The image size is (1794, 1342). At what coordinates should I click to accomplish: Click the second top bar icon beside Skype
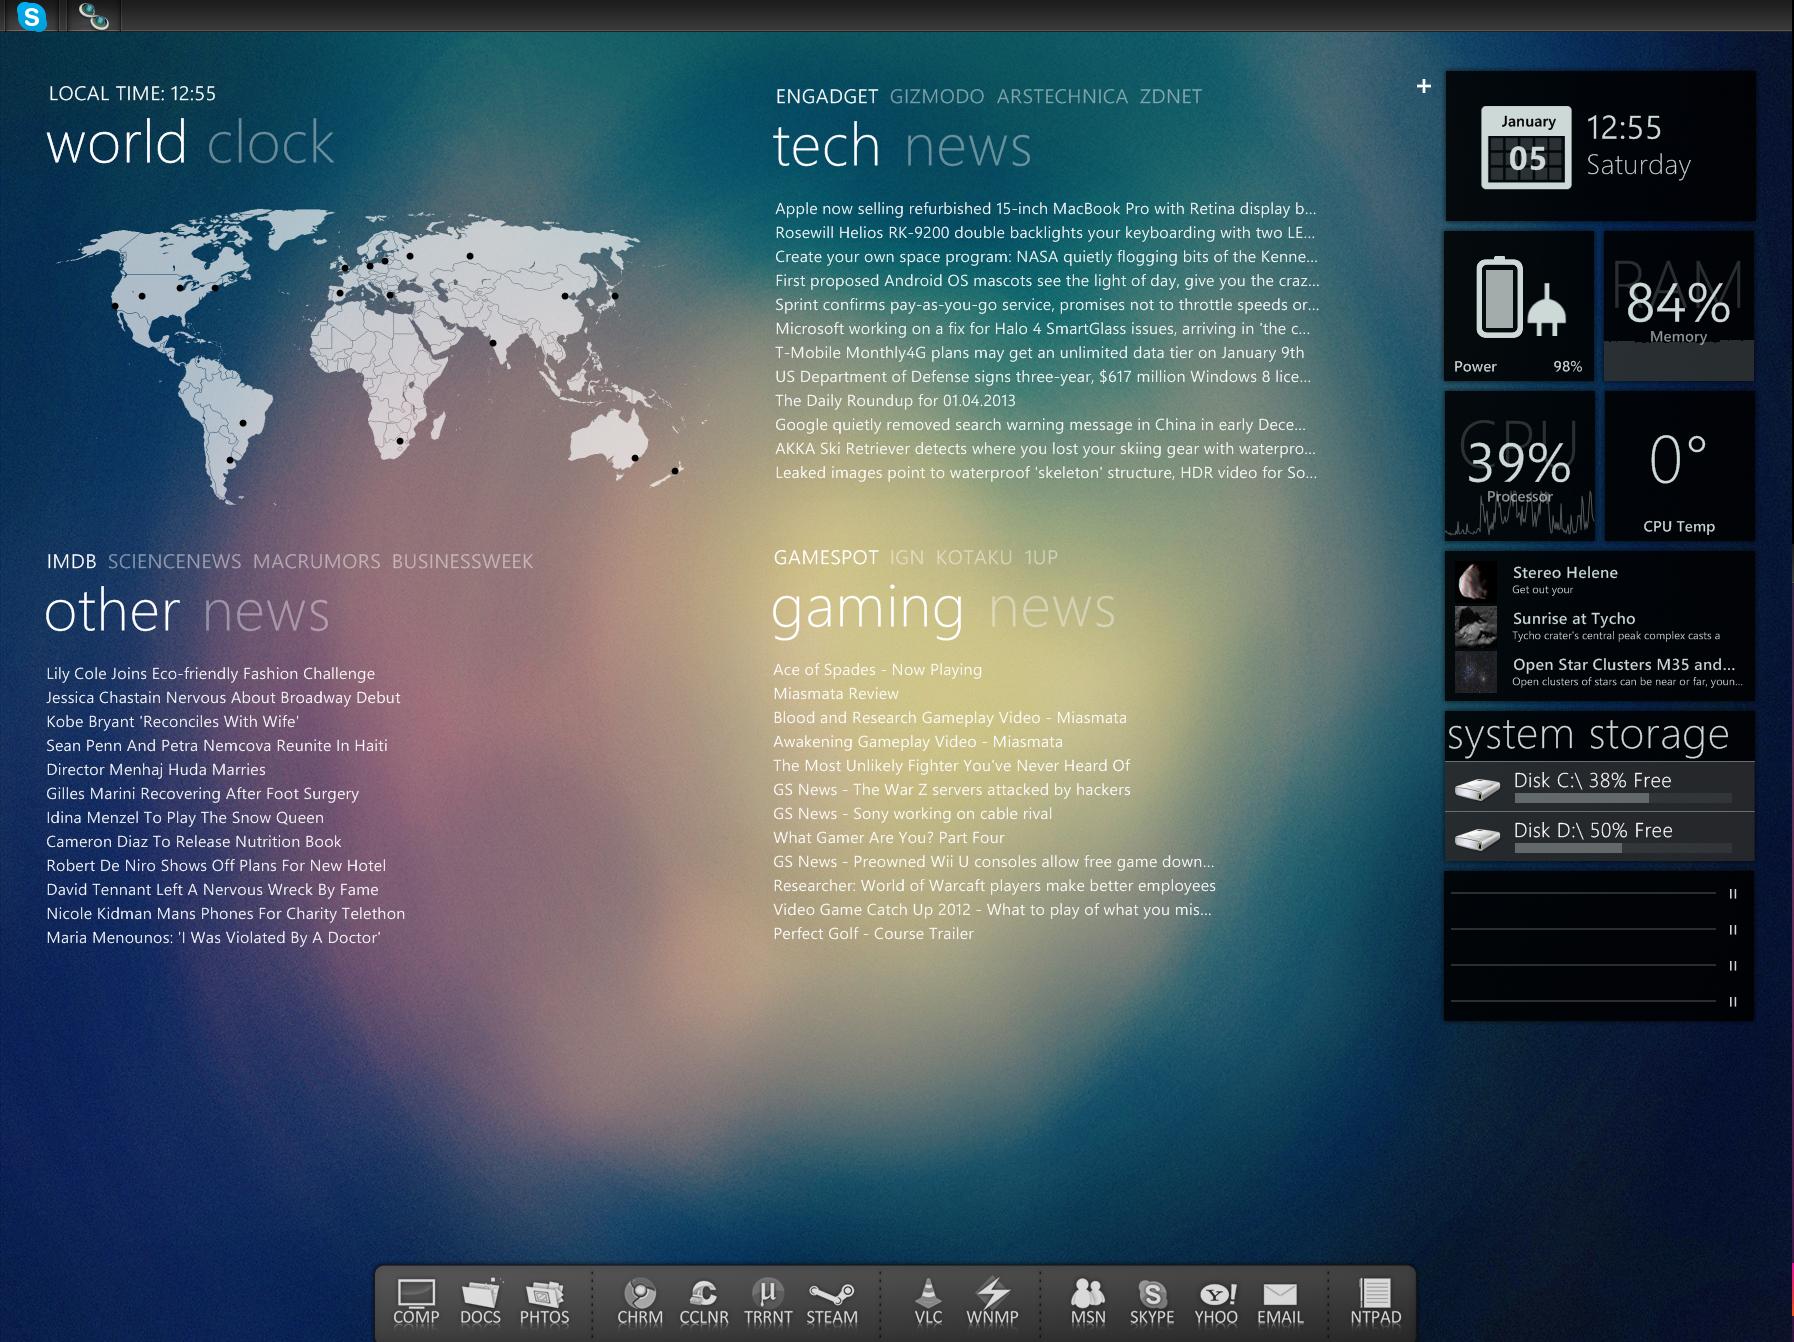tap(93, 16)
